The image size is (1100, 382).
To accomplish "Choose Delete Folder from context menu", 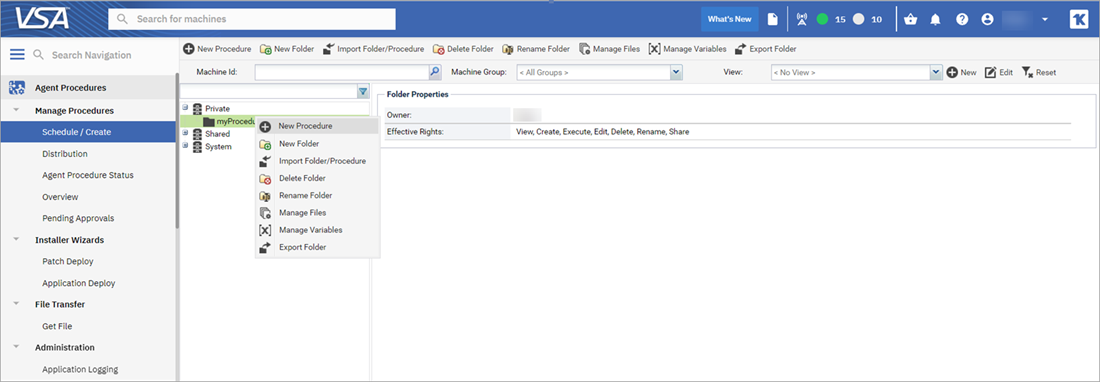I will tap(317, 178).
